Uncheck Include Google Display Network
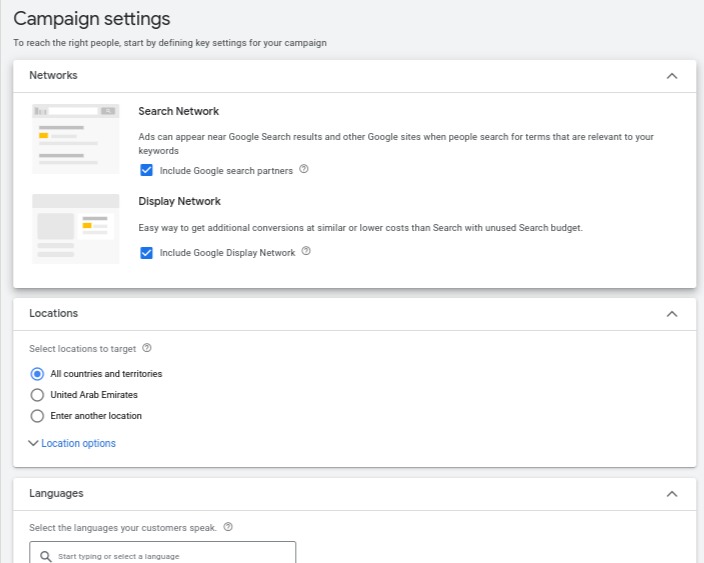The image size is (704, 563). 147,253
